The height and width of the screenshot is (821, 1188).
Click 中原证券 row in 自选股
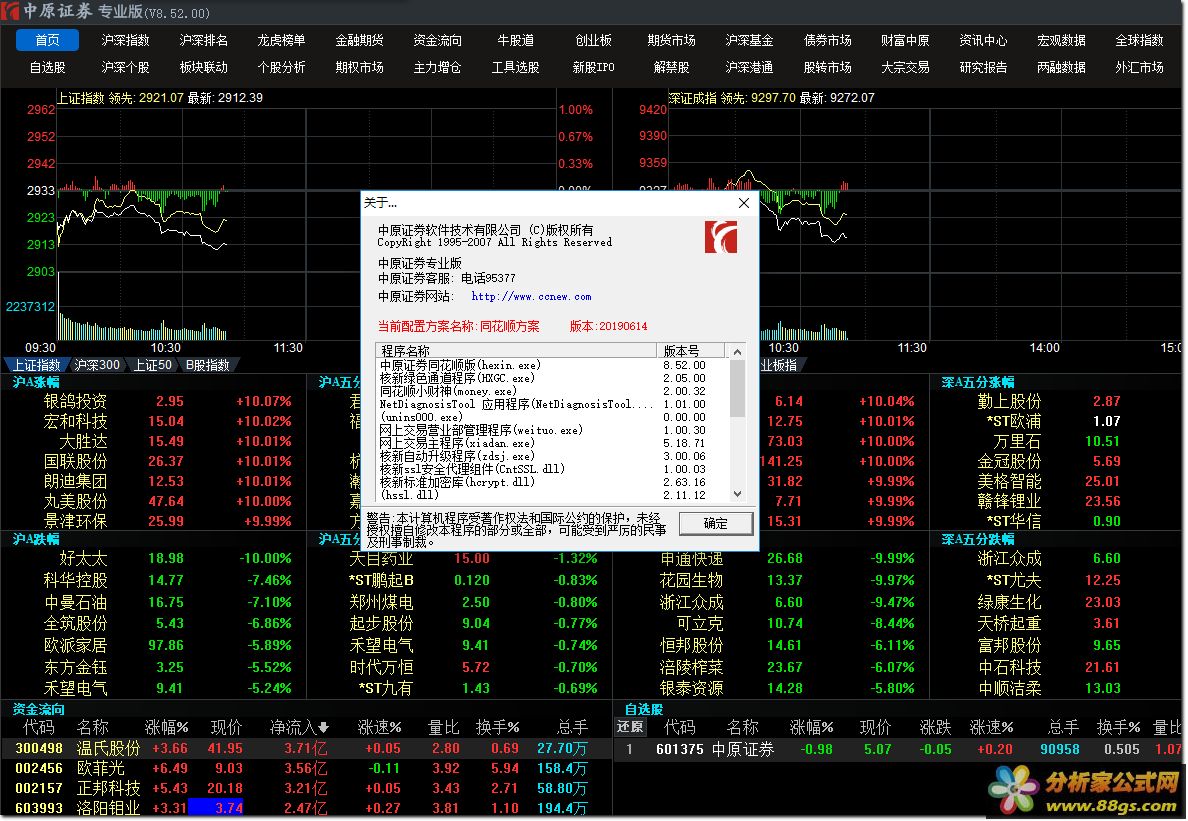click(899, 749)
